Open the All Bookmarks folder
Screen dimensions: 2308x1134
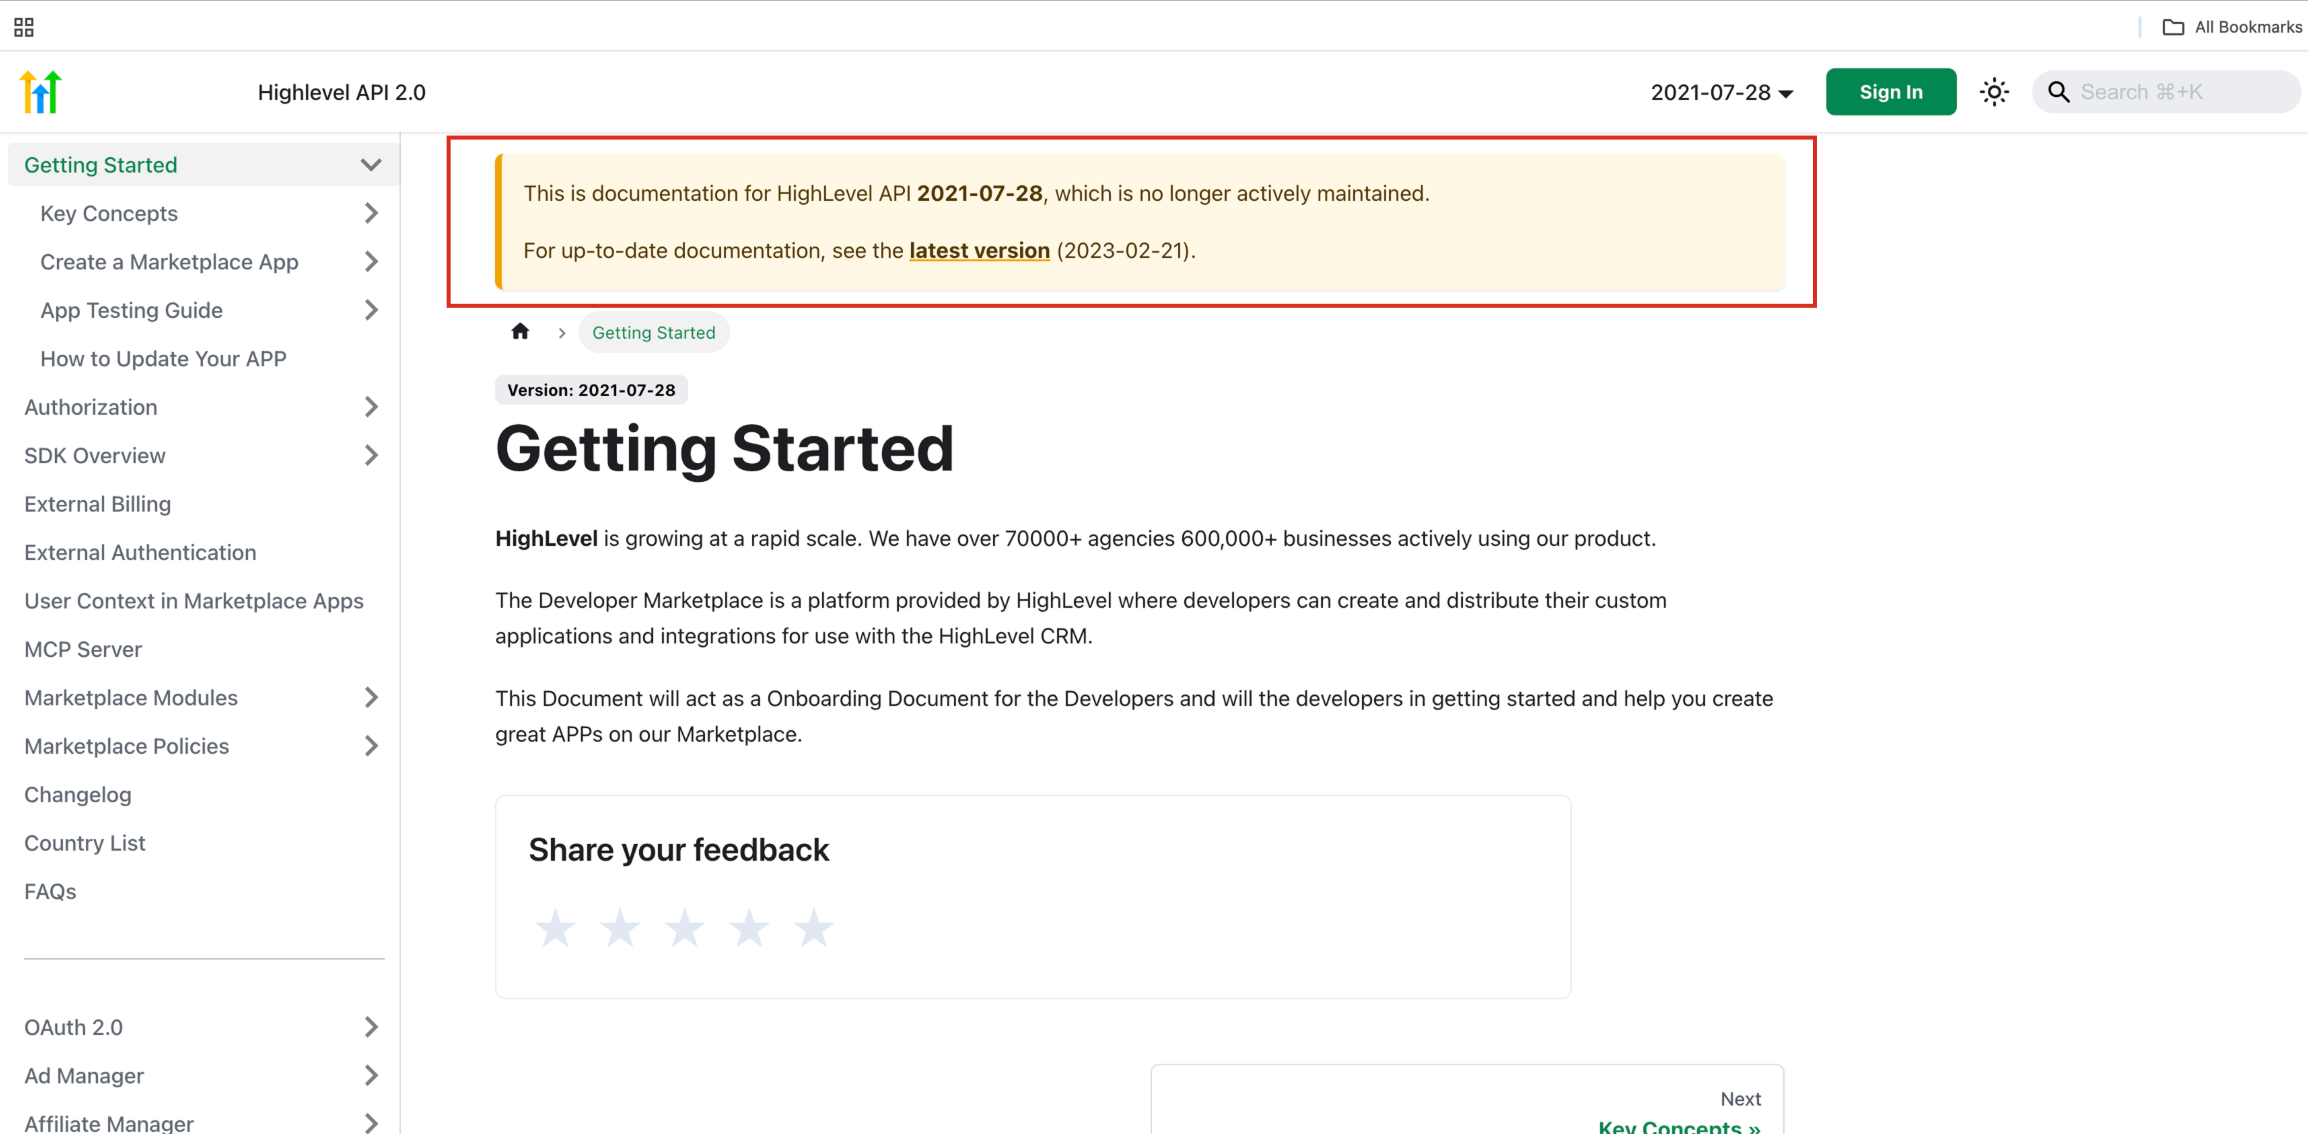coord(2232,27)
